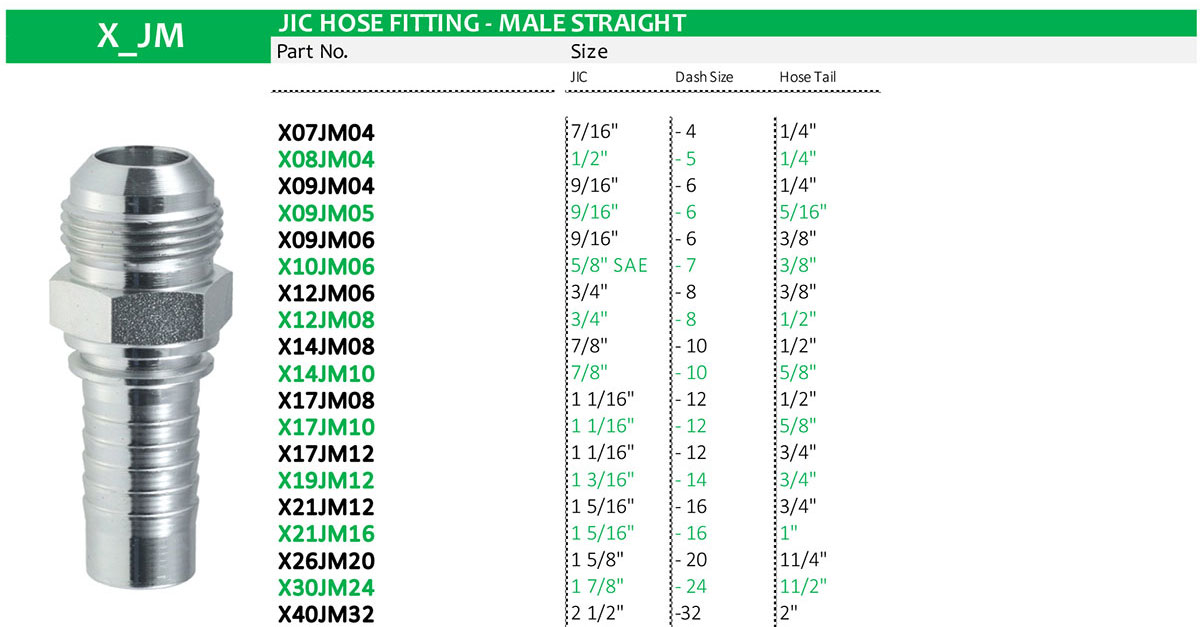Open part number X10JM06
The height and width of the screenshot is (627, 1200).
click(x=326, y=266)
